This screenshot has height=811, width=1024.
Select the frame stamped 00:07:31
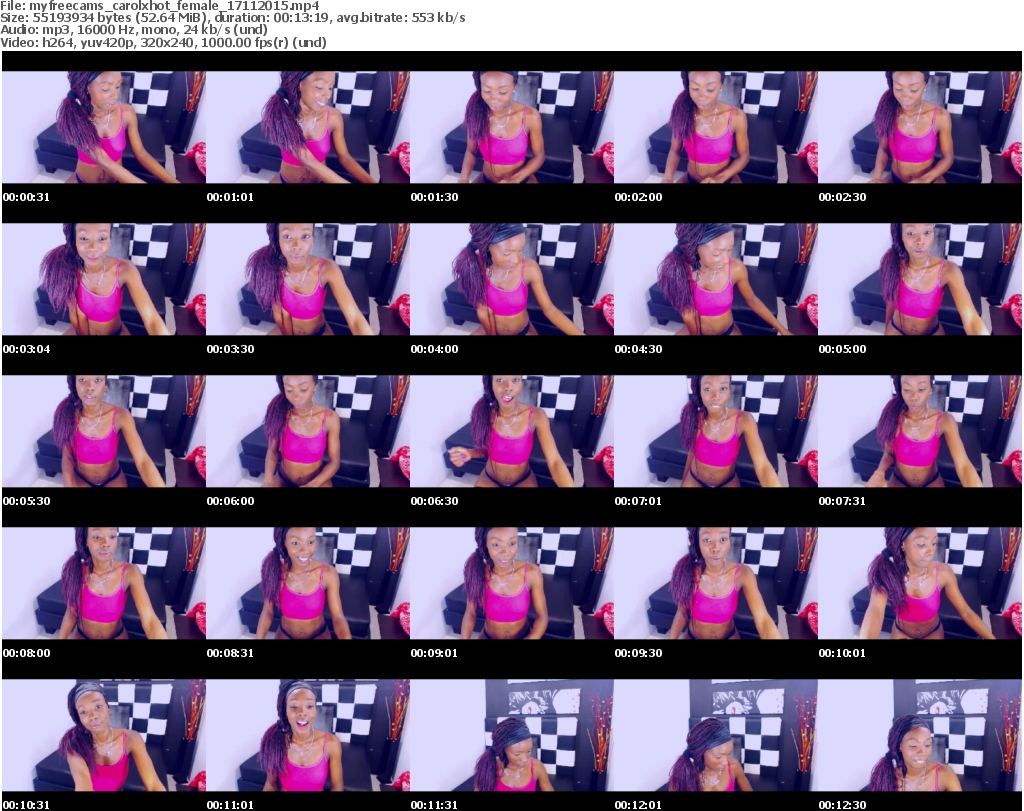[x=920, y=432]
